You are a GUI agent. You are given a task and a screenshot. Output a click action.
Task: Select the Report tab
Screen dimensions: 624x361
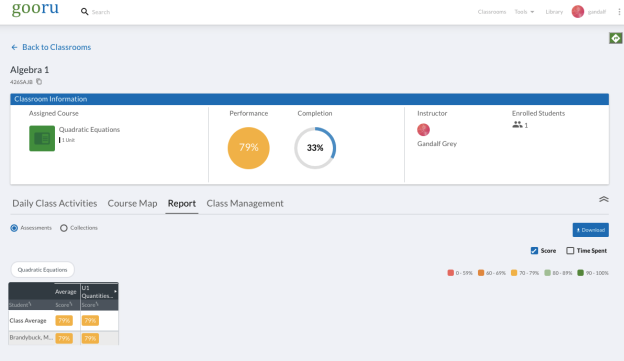pyautogui.click(x=182, y=203)
